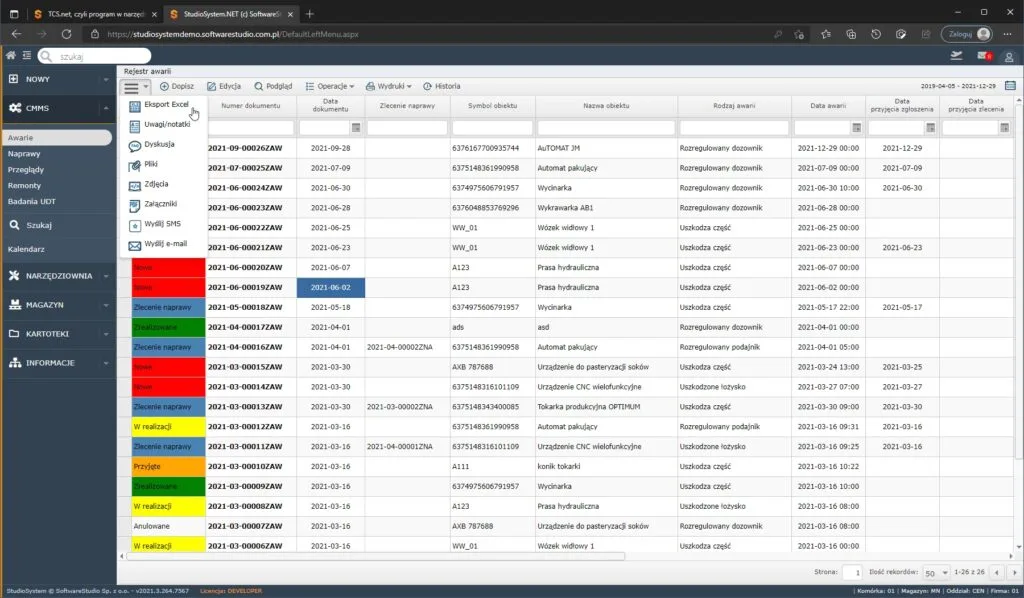Image resolution: width=1024 pixels, height=598 pixels.
Task: Switch to the TCS.net browser tab
Action: click(95, 14)
